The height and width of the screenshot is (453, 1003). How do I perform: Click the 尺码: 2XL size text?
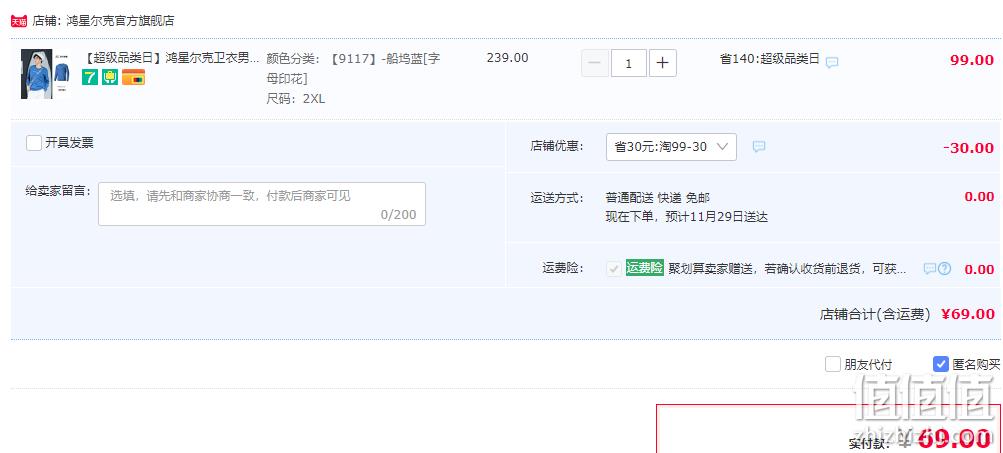tap(296, 99)
